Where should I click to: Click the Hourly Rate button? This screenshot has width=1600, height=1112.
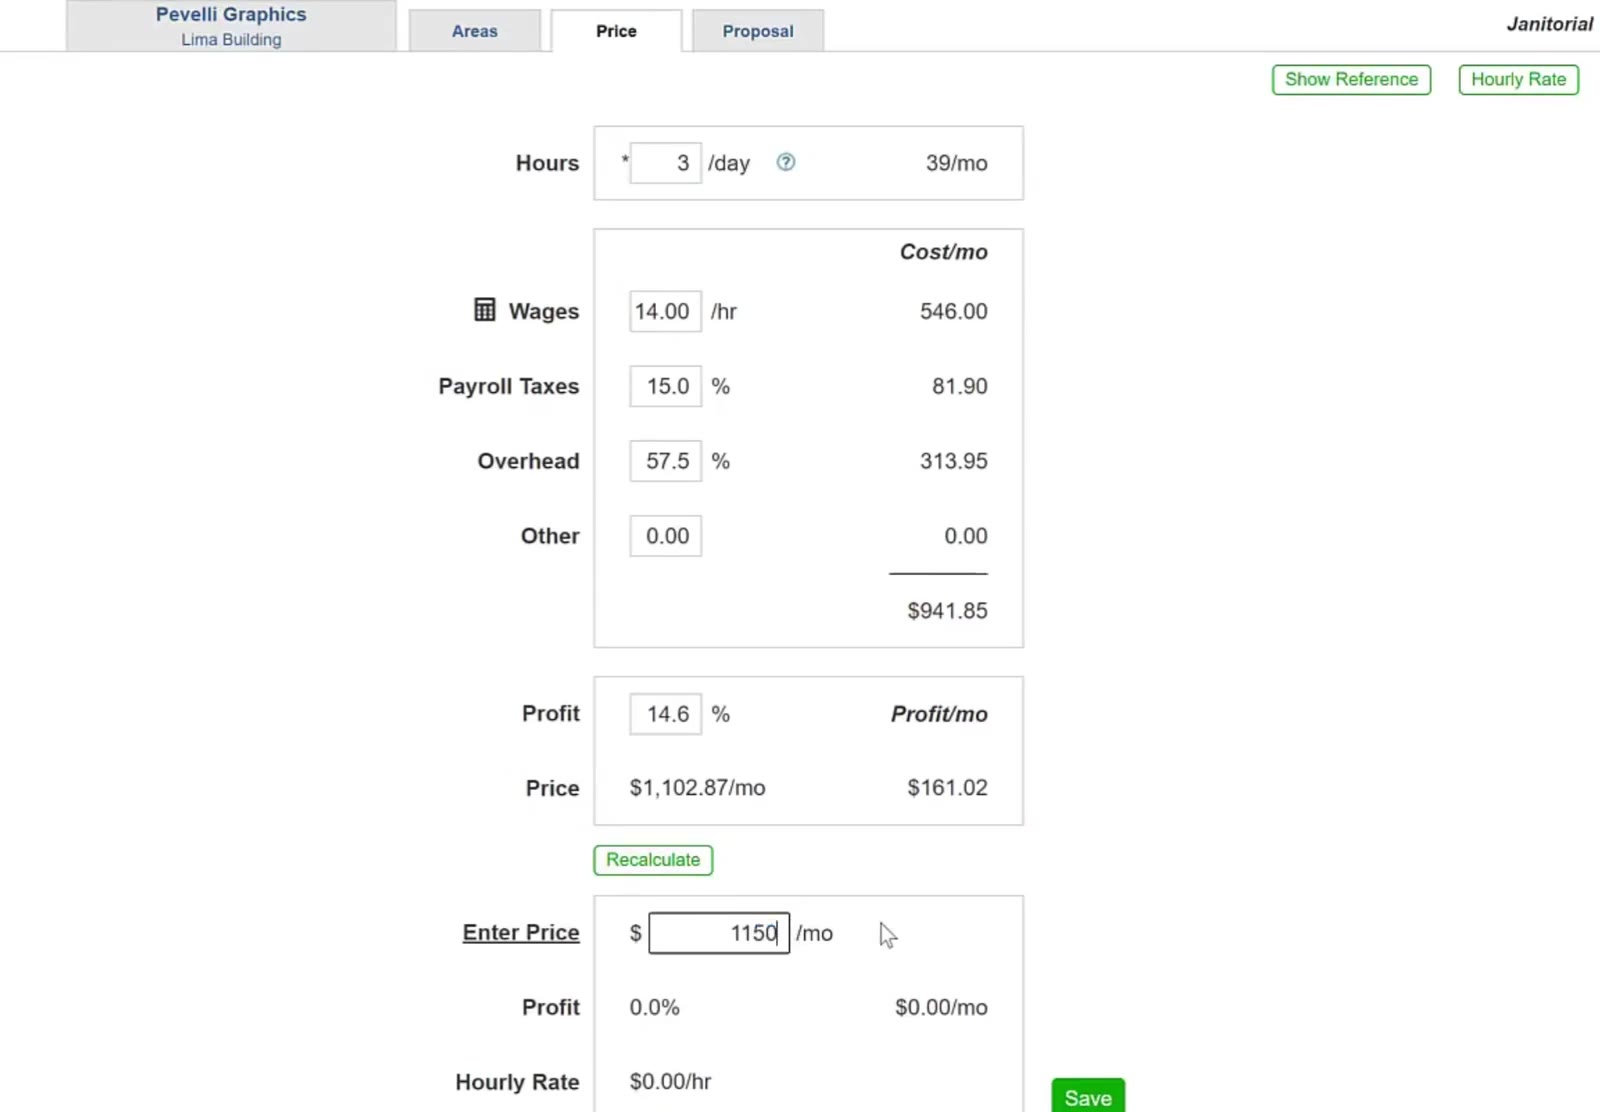(1518, 79)
